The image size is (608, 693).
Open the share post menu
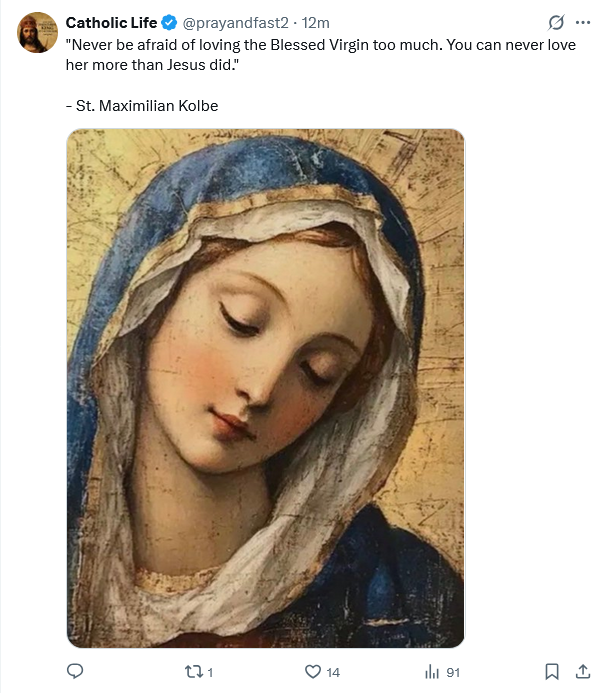tap(581, 671)
